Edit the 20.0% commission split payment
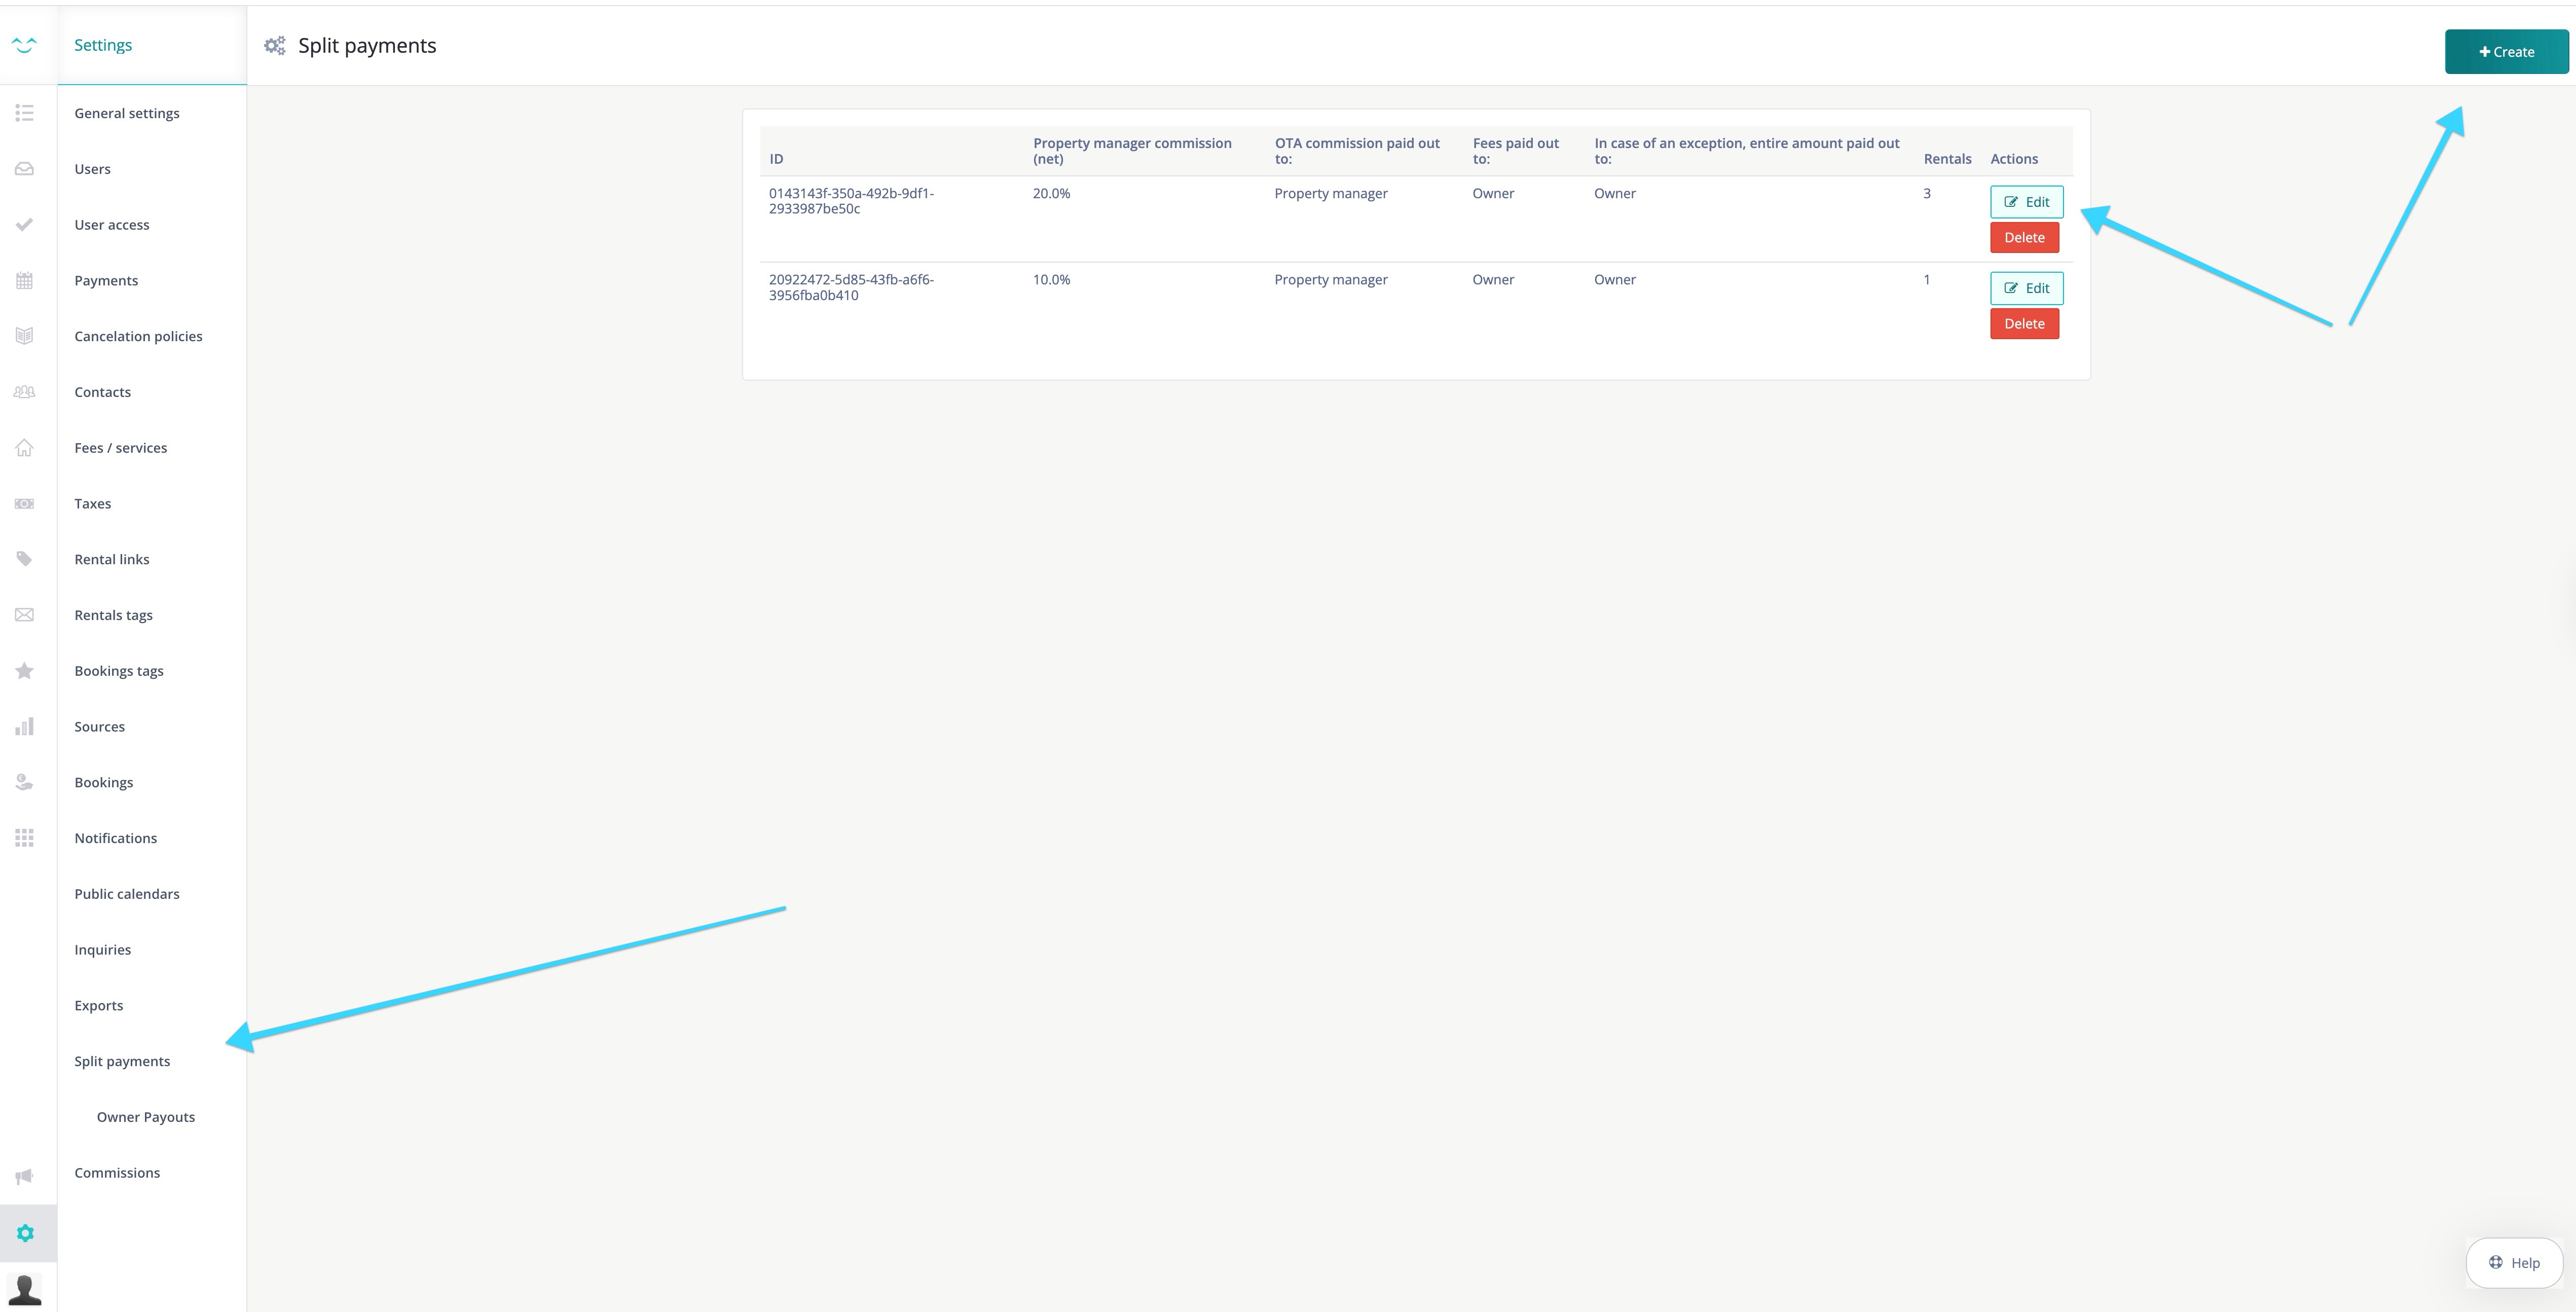Viewport: 2576px width, 1312px height. pyautogui.click(x=2026, y=202)
